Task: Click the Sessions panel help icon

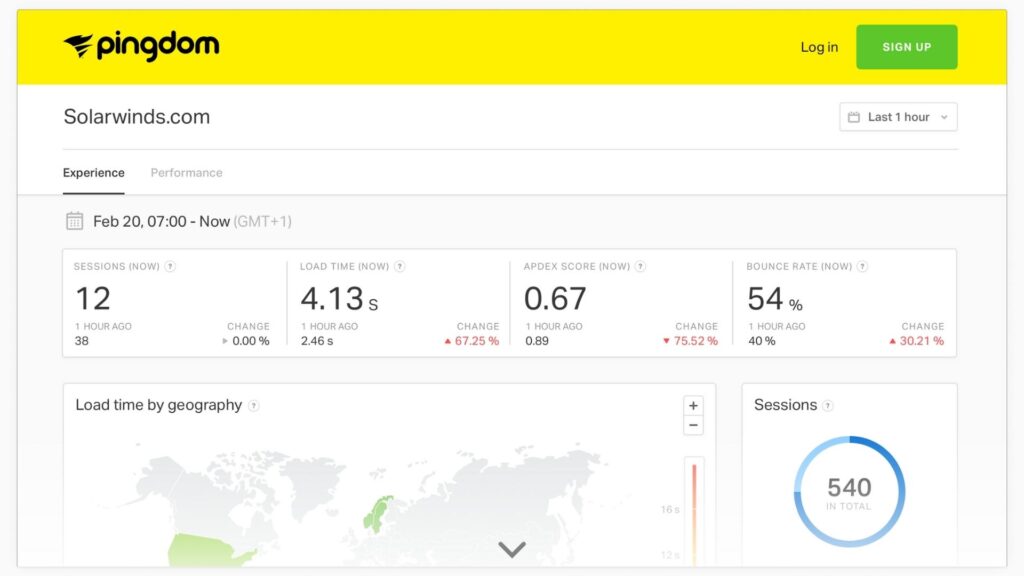Action: coord(827,406)
